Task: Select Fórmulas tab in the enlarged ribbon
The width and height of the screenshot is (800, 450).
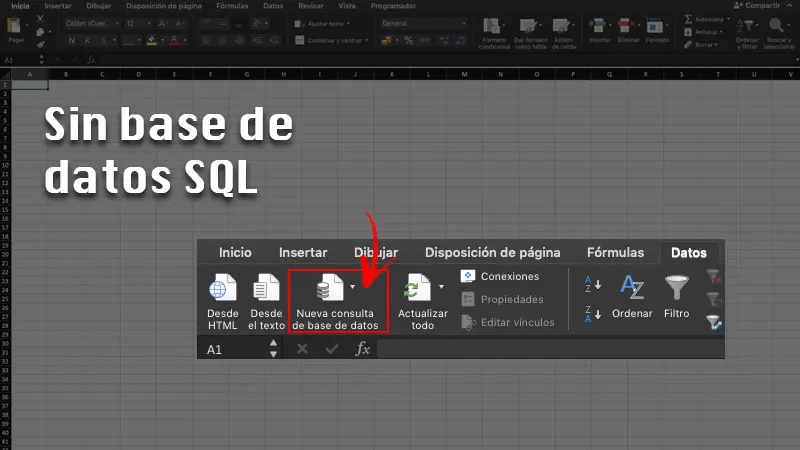Action: (x=615, y=253)
